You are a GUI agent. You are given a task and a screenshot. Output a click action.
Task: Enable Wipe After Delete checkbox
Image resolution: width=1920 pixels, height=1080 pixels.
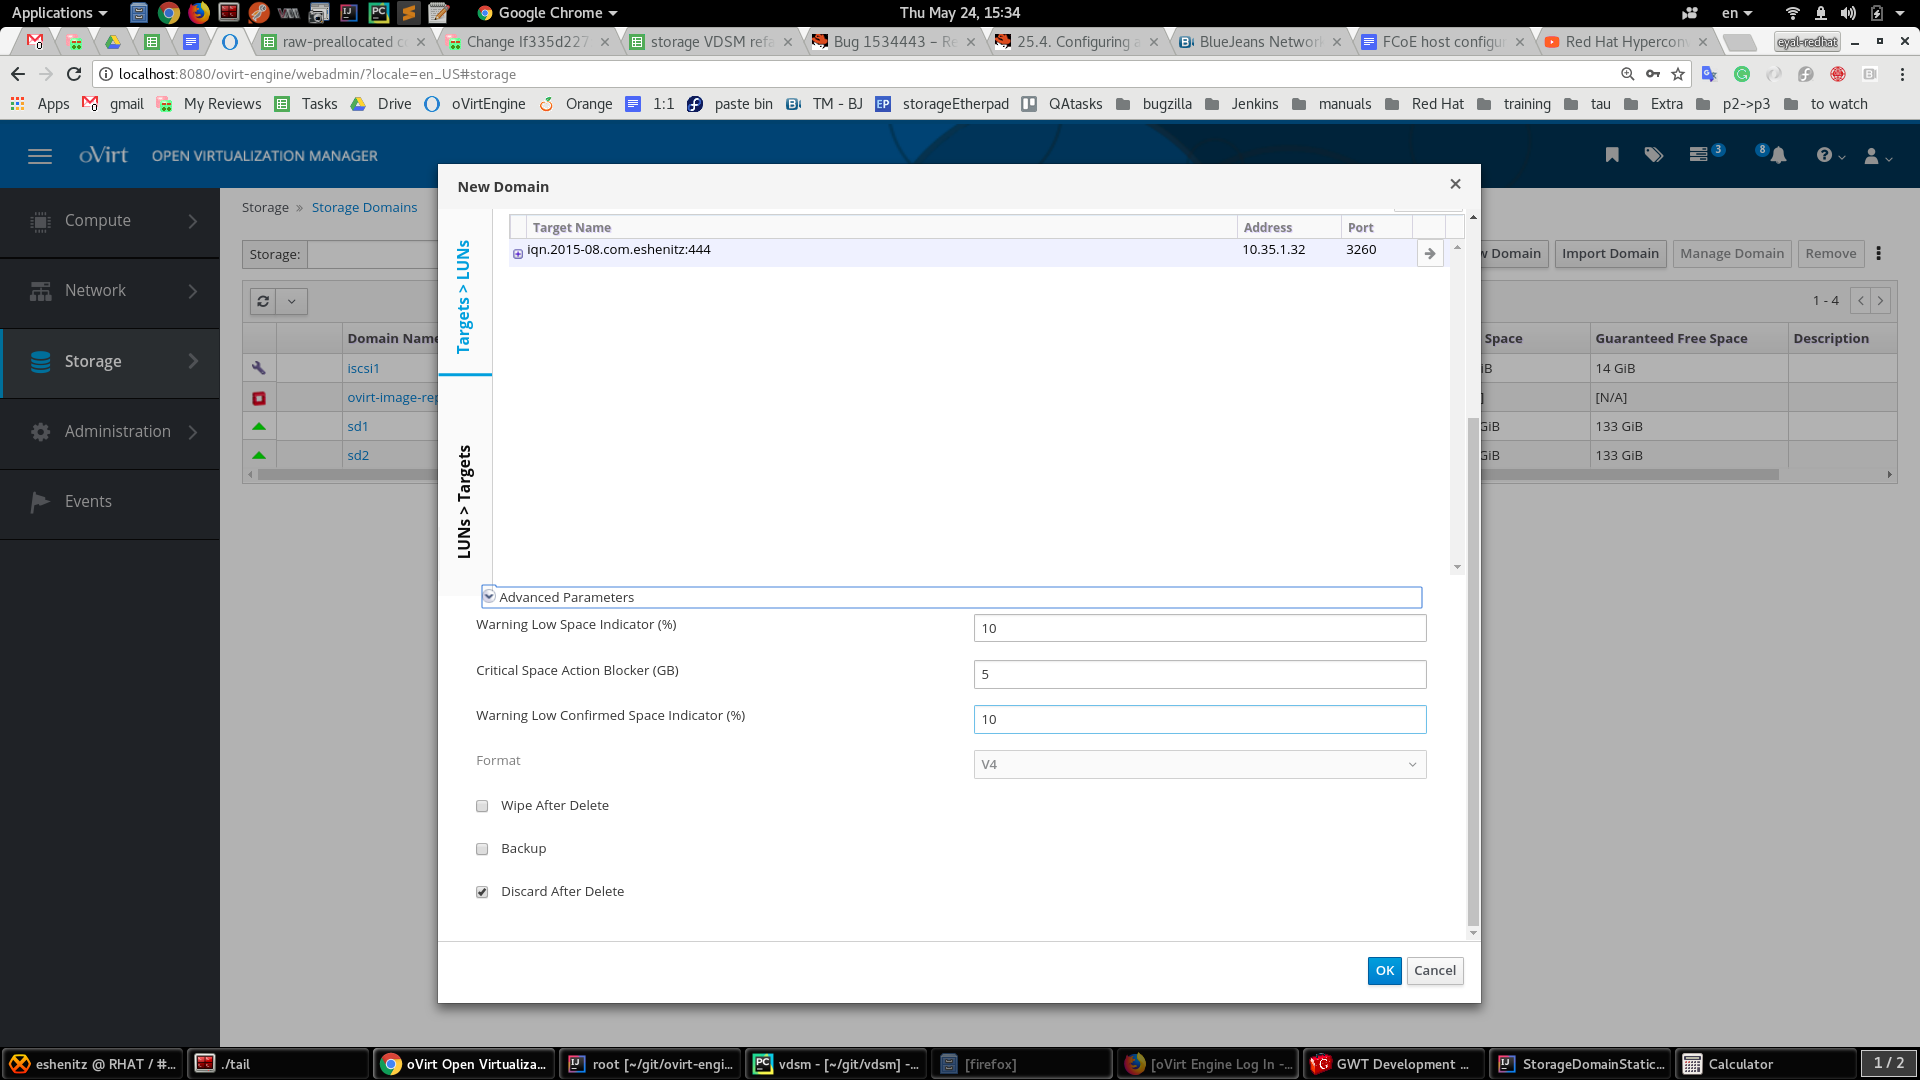[x=482, y=806]
